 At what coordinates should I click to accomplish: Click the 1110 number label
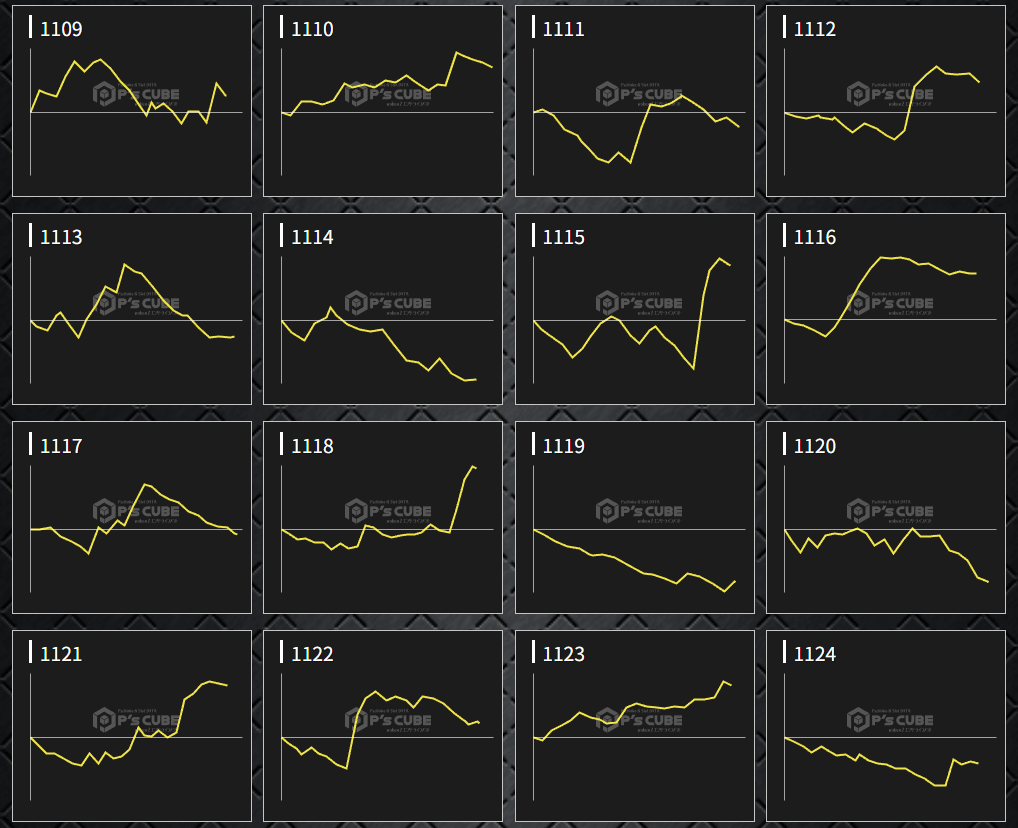point(313,30)
